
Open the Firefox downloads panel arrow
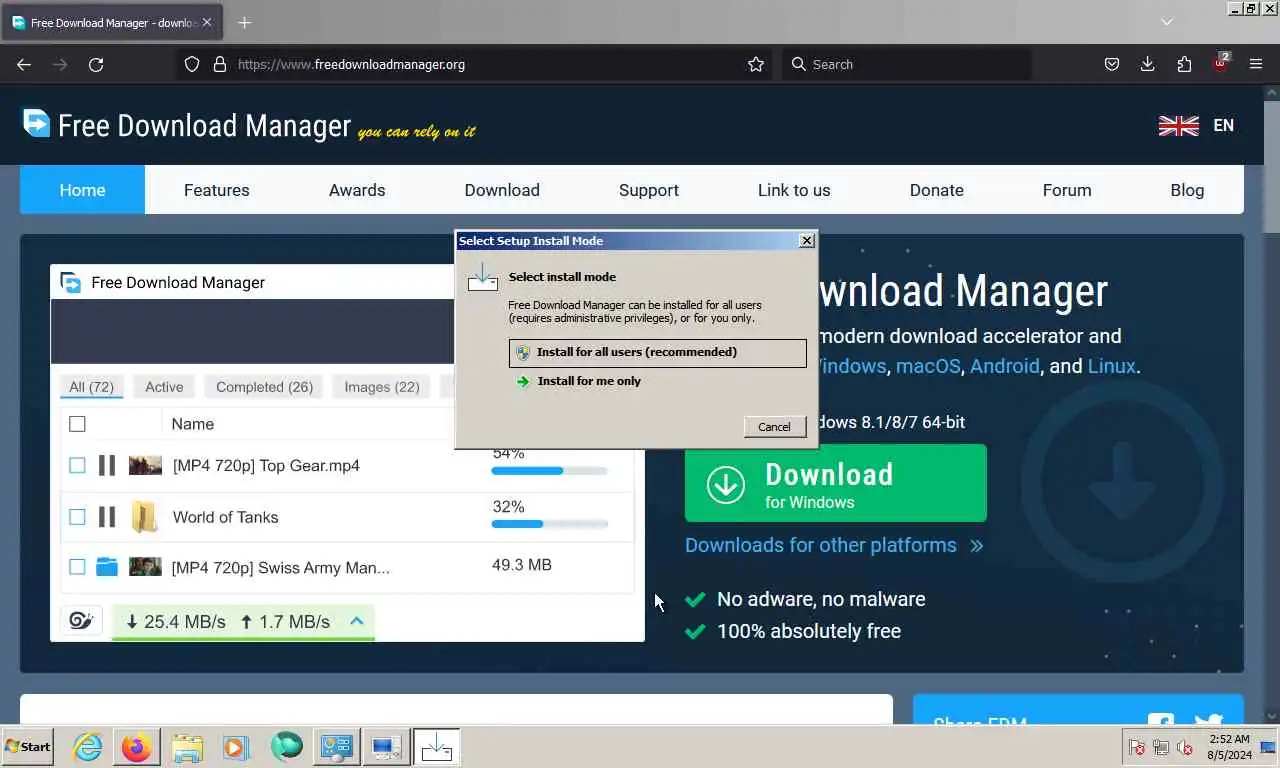click(x=1147, y=64)
